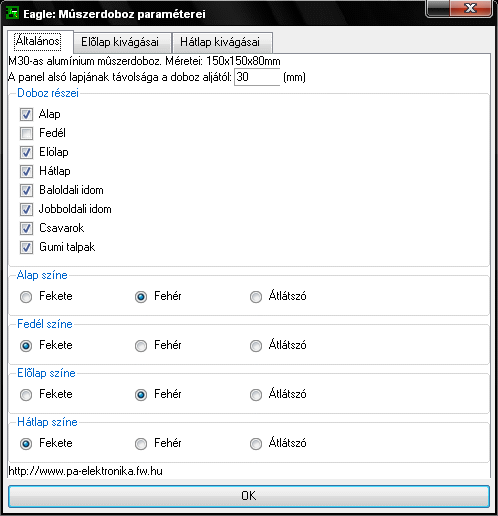Select Fehér for Előlap színe
This screenshot has width=498, height=516.
141,395
